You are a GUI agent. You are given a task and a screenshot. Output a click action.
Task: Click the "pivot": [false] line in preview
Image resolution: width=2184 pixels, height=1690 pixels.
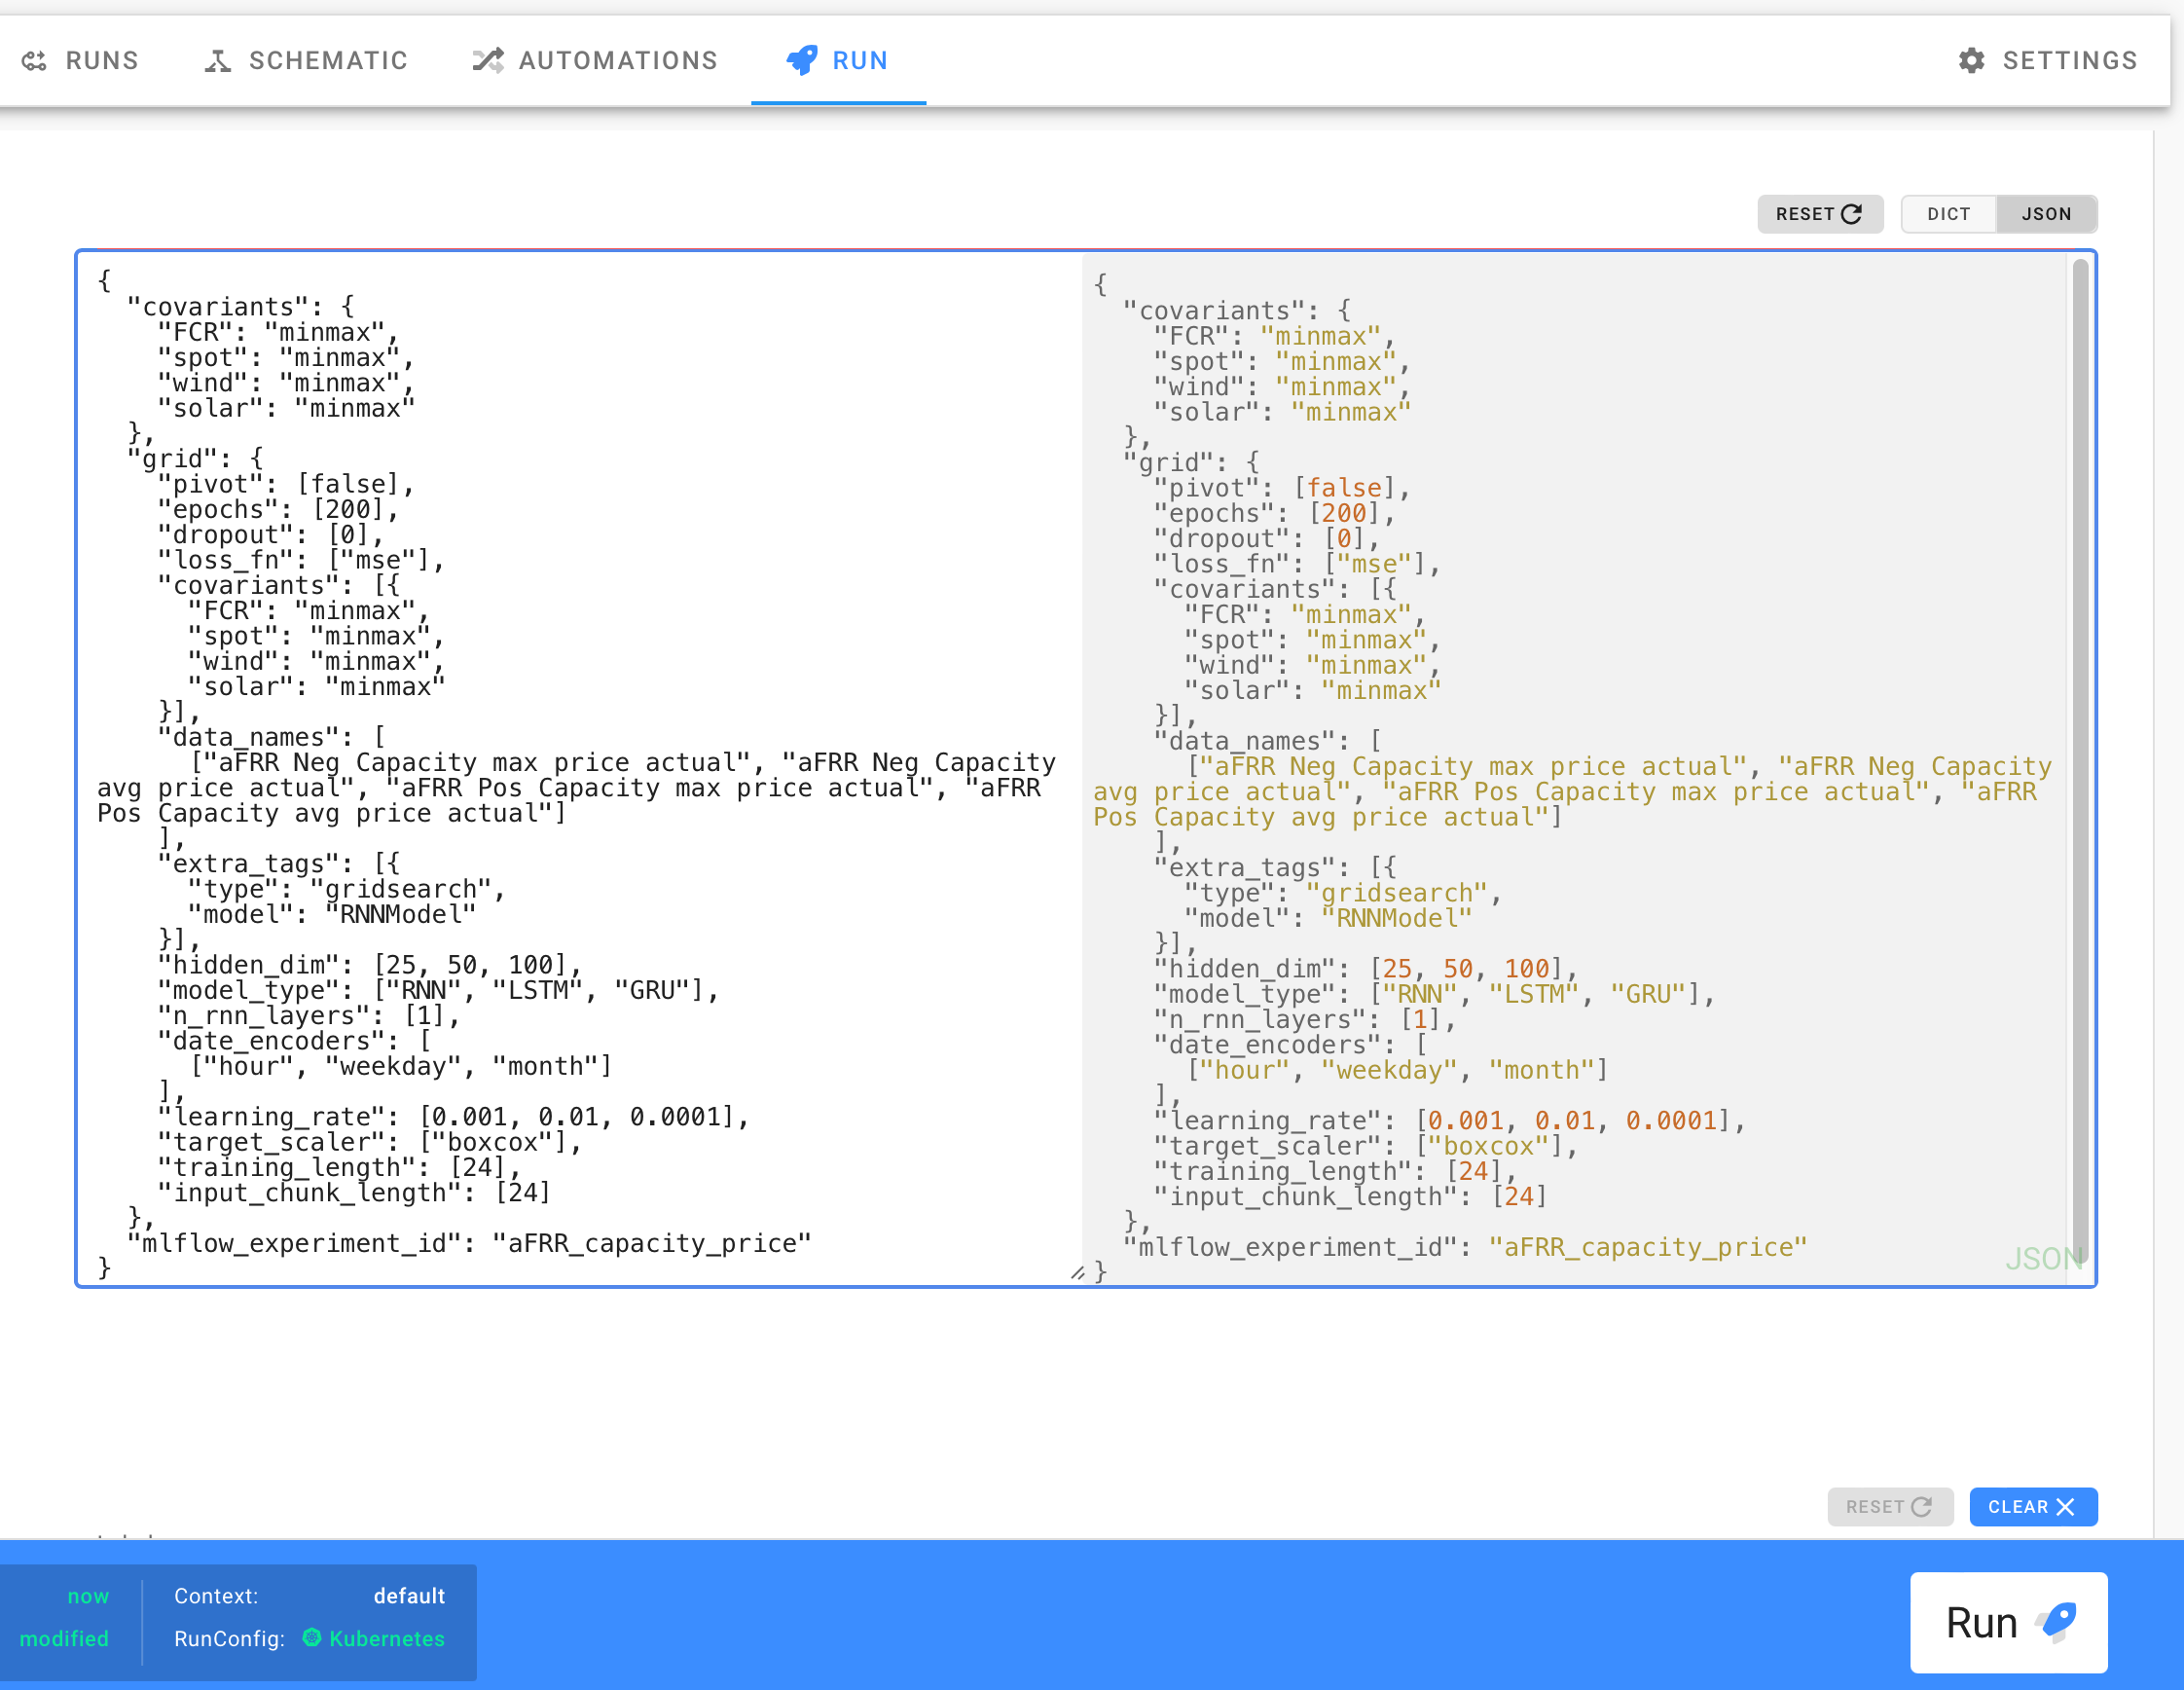(1283, 488)
